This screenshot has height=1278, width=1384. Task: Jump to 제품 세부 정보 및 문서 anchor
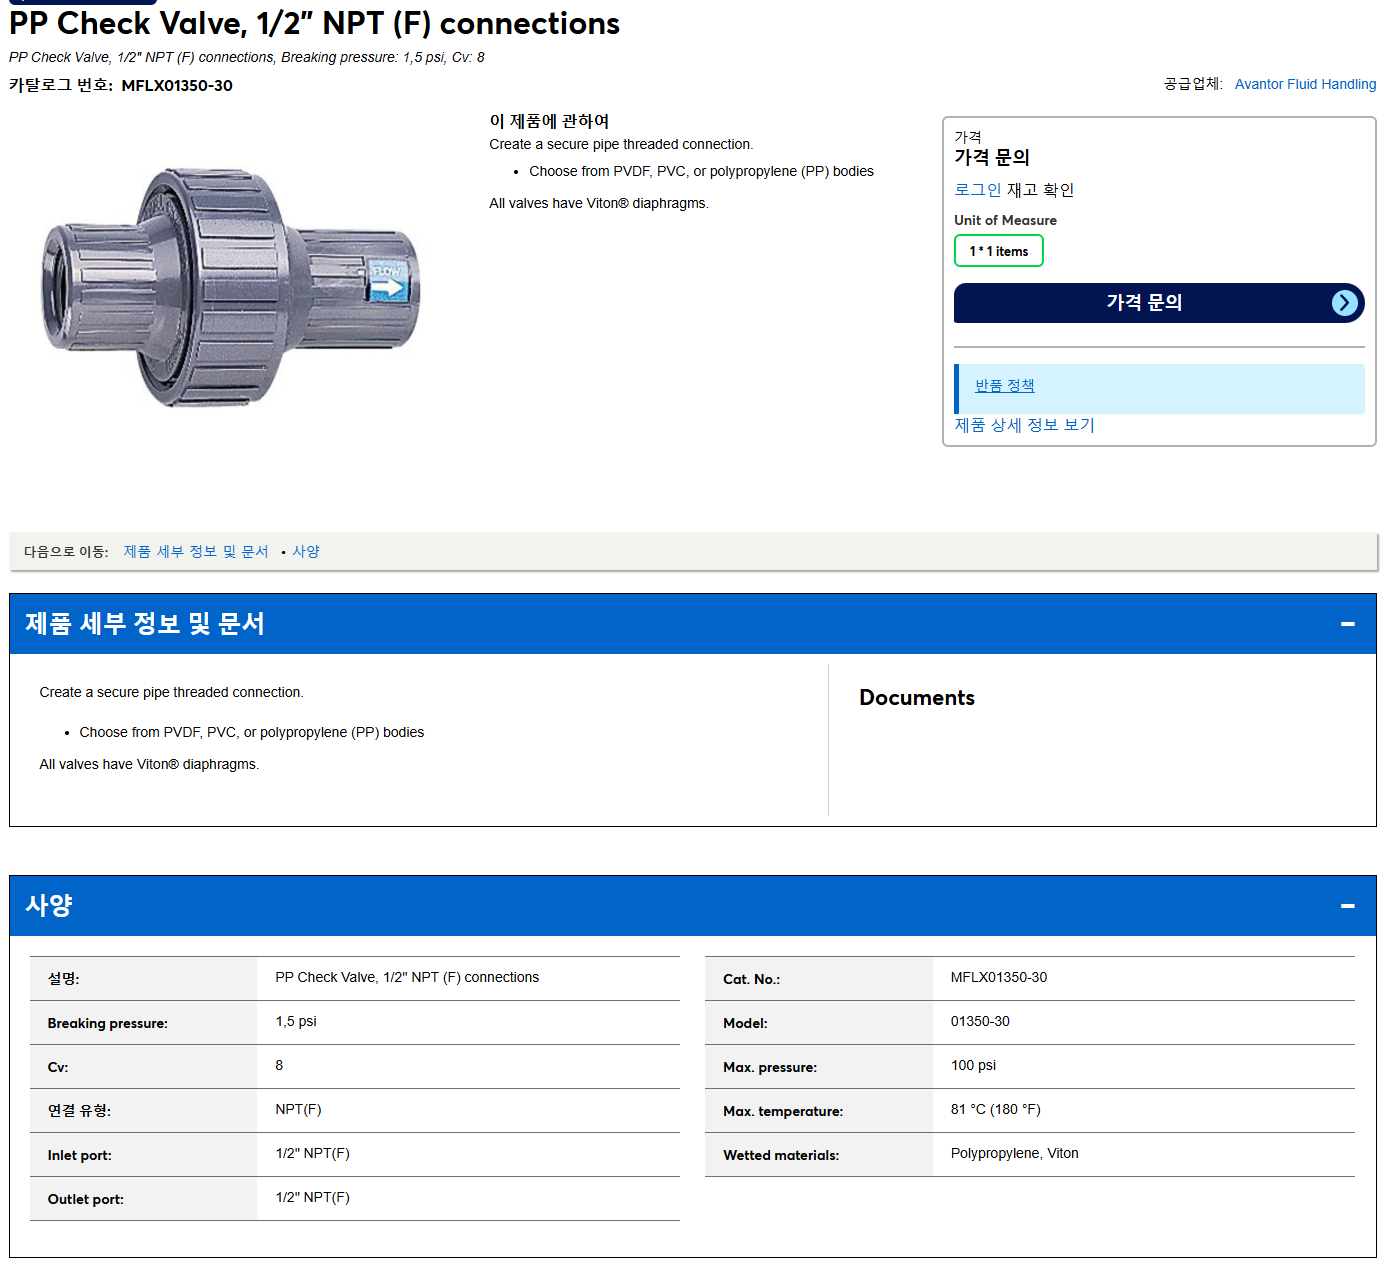[196, 552]
